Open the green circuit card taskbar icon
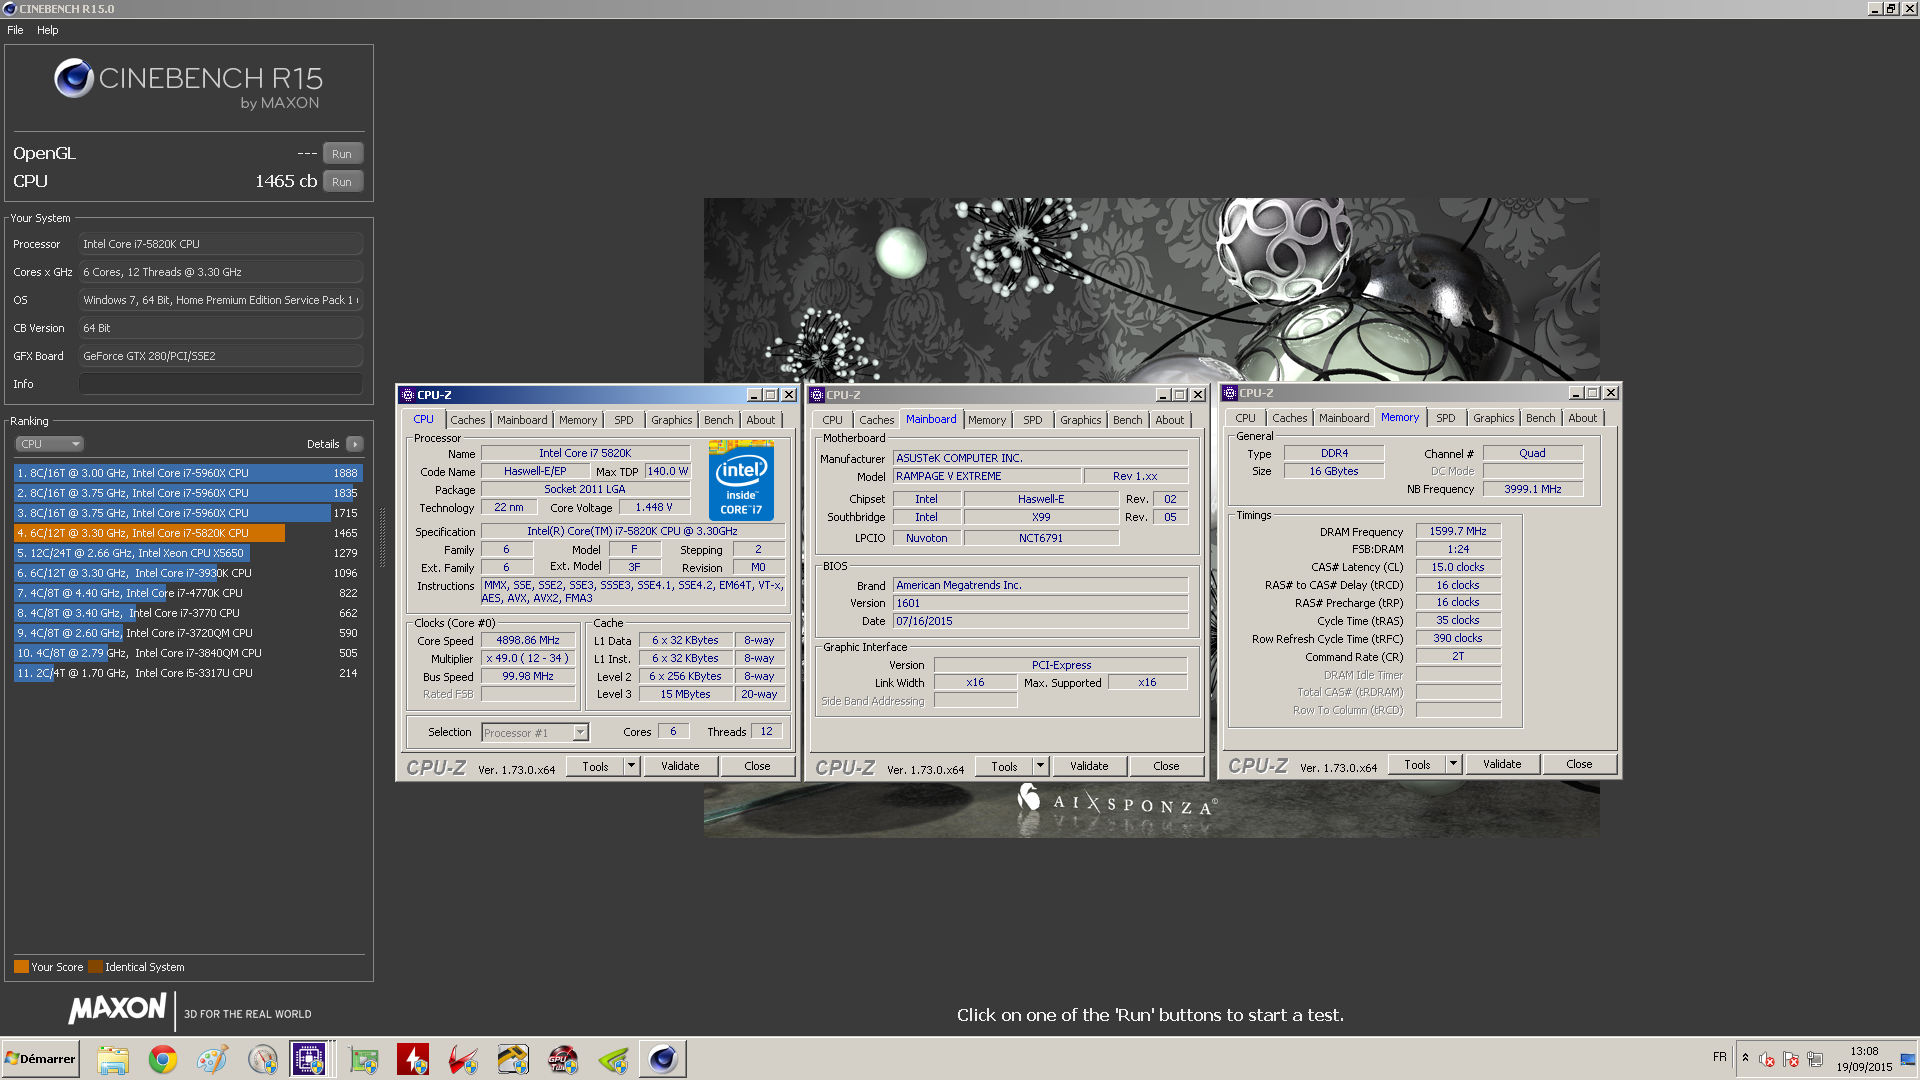 tap(363, 1059)
